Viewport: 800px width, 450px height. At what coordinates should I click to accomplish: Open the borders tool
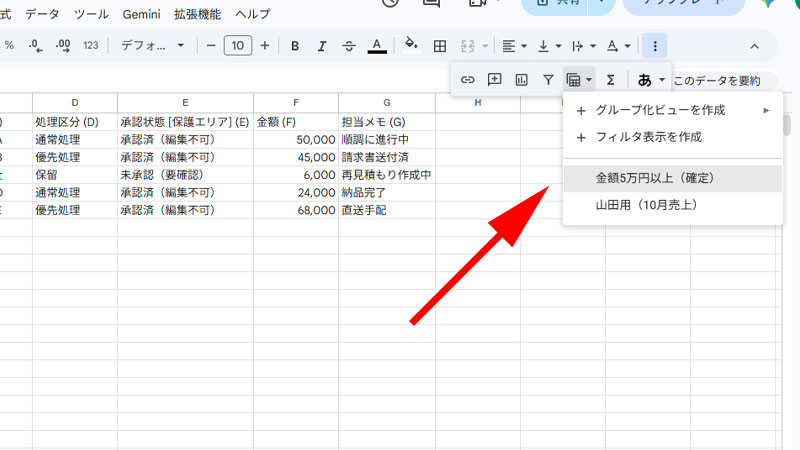[x=439, y=46]
